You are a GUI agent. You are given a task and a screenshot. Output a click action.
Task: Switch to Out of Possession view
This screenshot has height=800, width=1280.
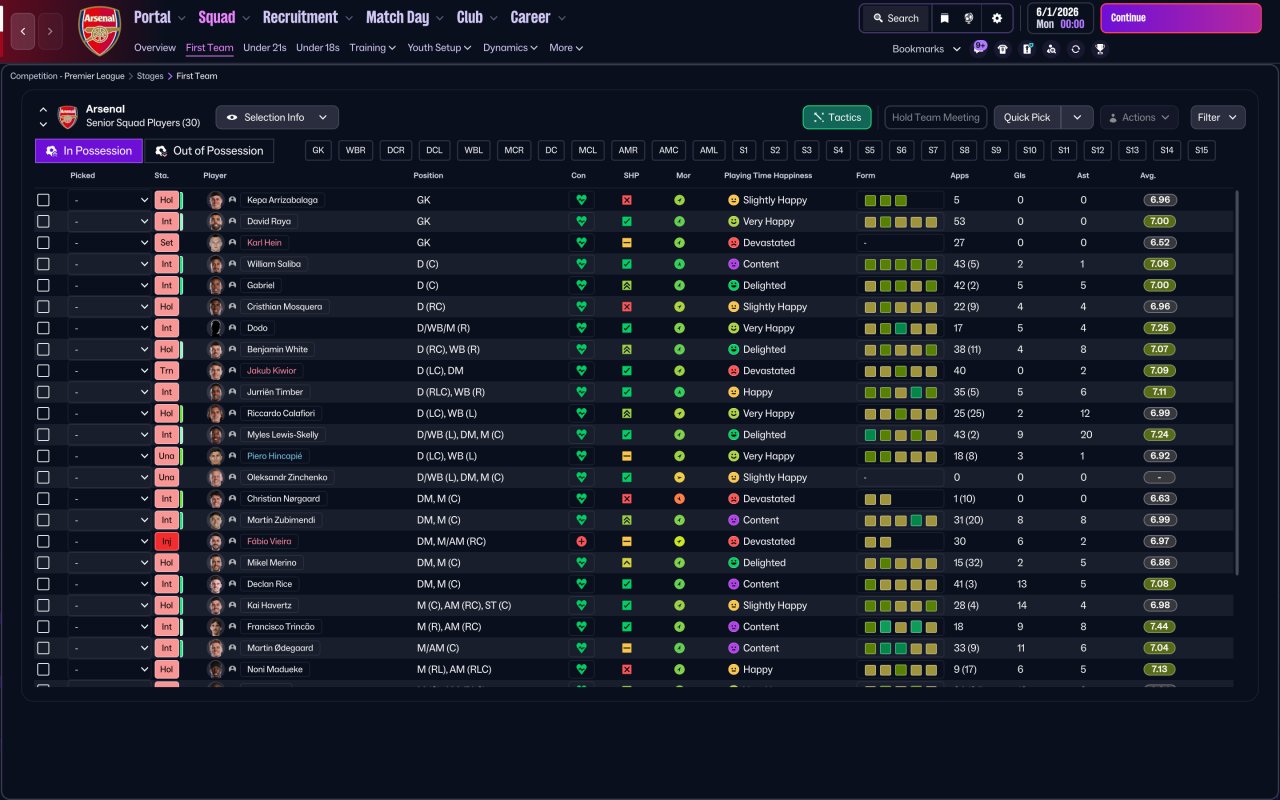209,151
